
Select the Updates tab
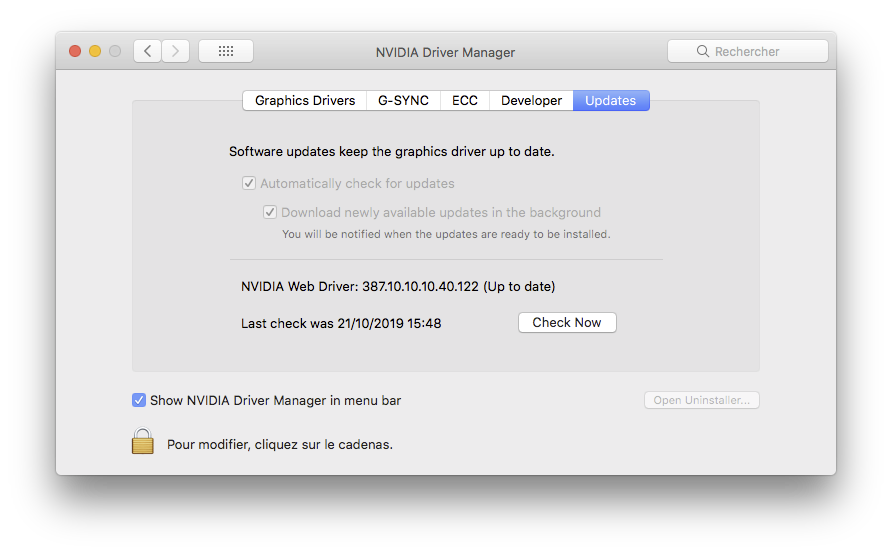click(611, 100)
